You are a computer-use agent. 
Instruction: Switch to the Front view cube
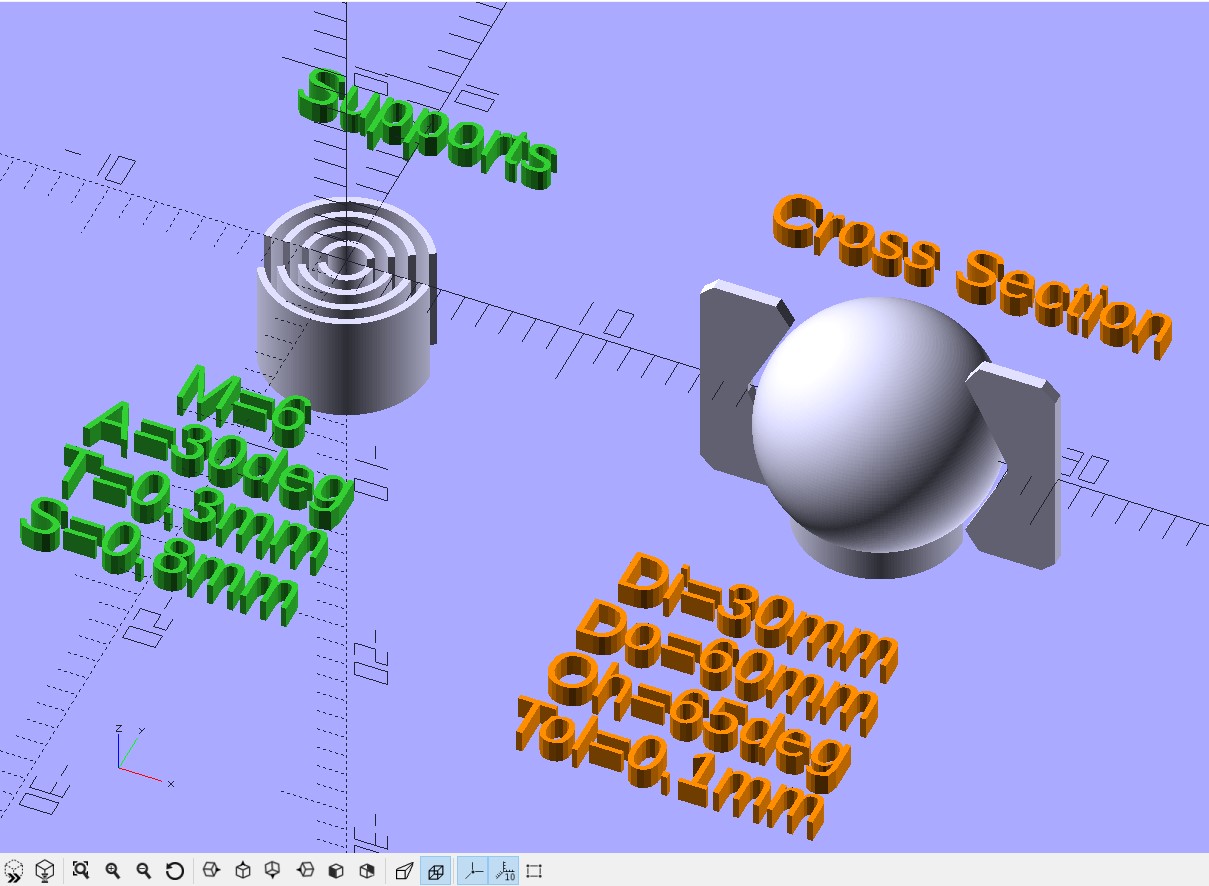pyautogui.click(x=336, y=871)
